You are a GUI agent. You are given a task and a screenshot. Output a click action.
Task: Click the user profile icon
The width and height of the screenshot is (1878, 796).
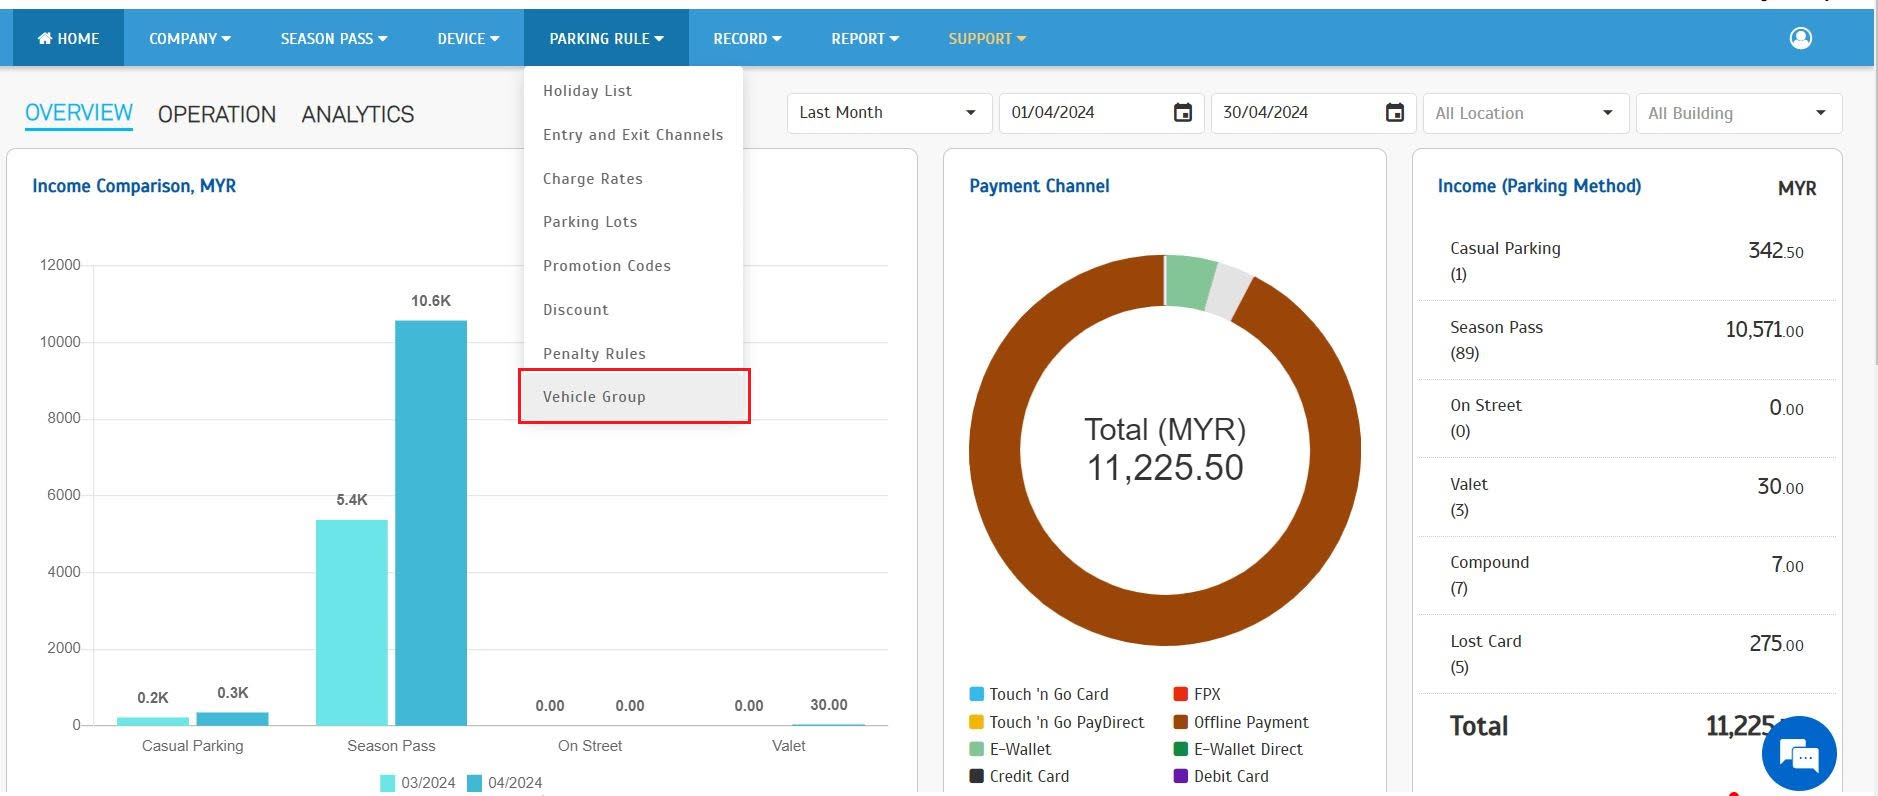pyautogui.click(x=1800, y=38)
